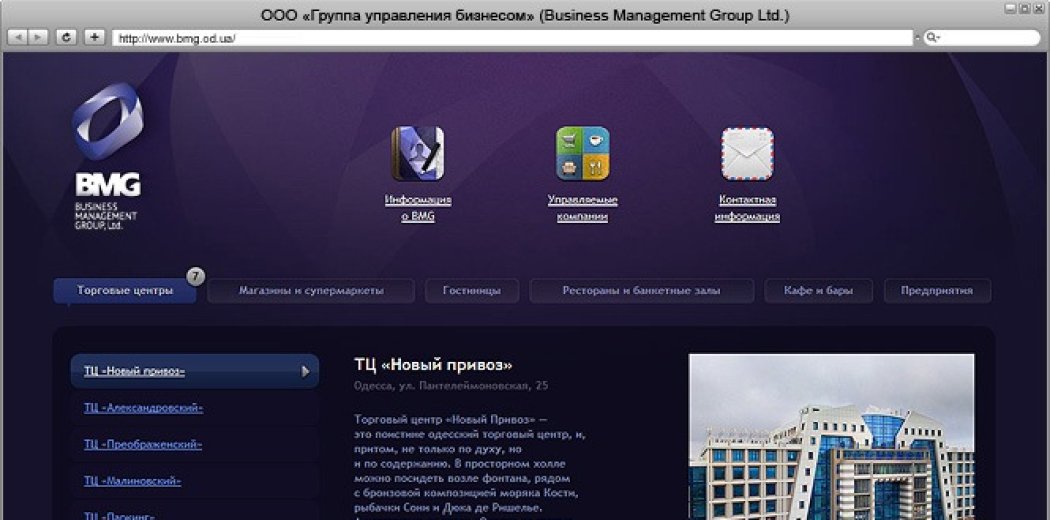Screen dimensions: 1050x520
Task: Select the Кафе и бары tab
Action: [x=818, y=291]
